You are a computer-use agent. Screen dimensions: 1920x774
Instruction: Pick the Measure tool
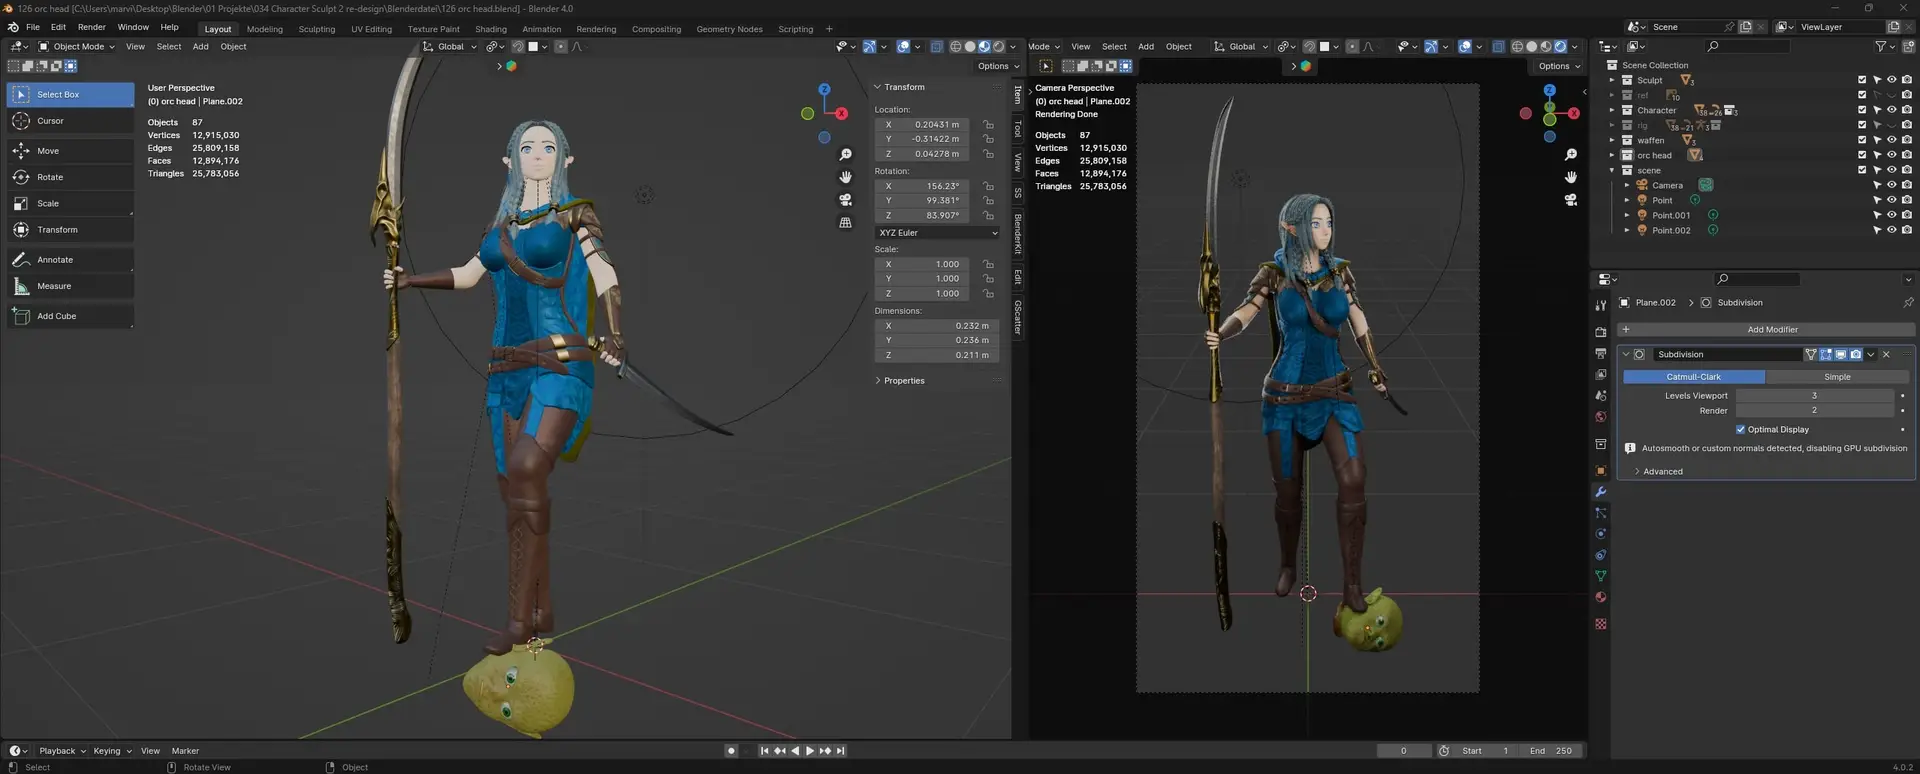[54, 286]
